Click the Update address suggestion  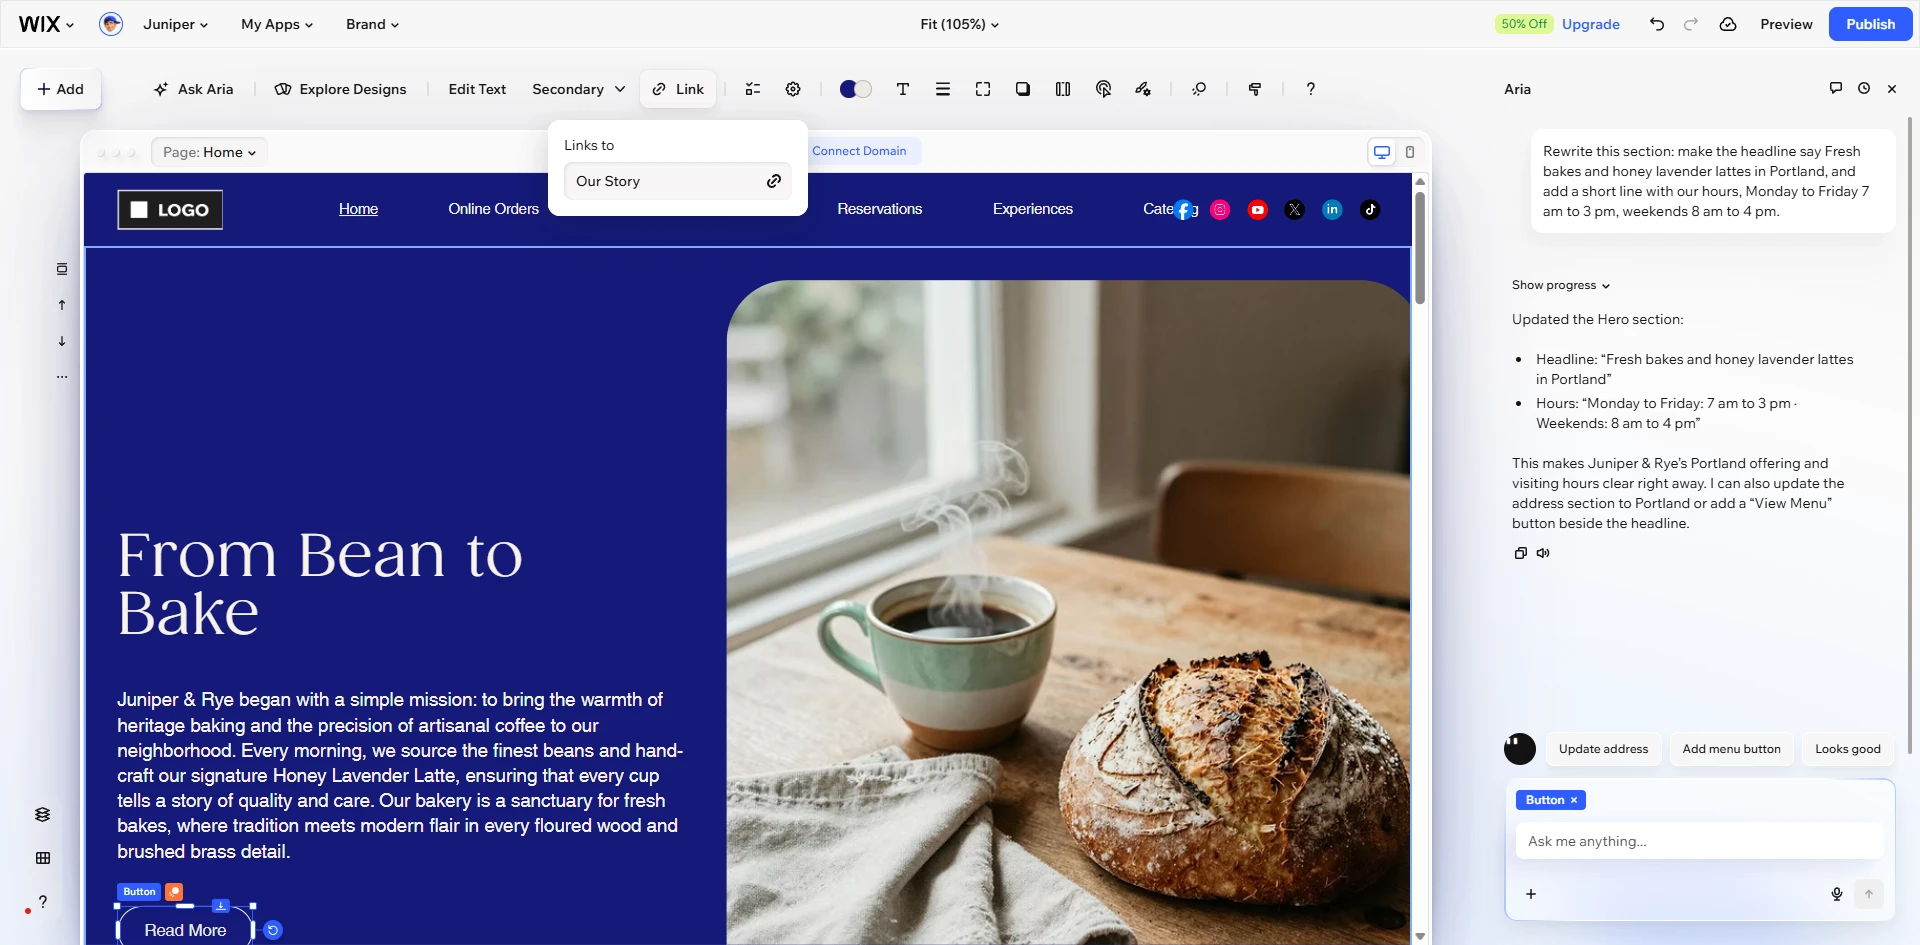pyautogui.click(x=1603, y=749)
